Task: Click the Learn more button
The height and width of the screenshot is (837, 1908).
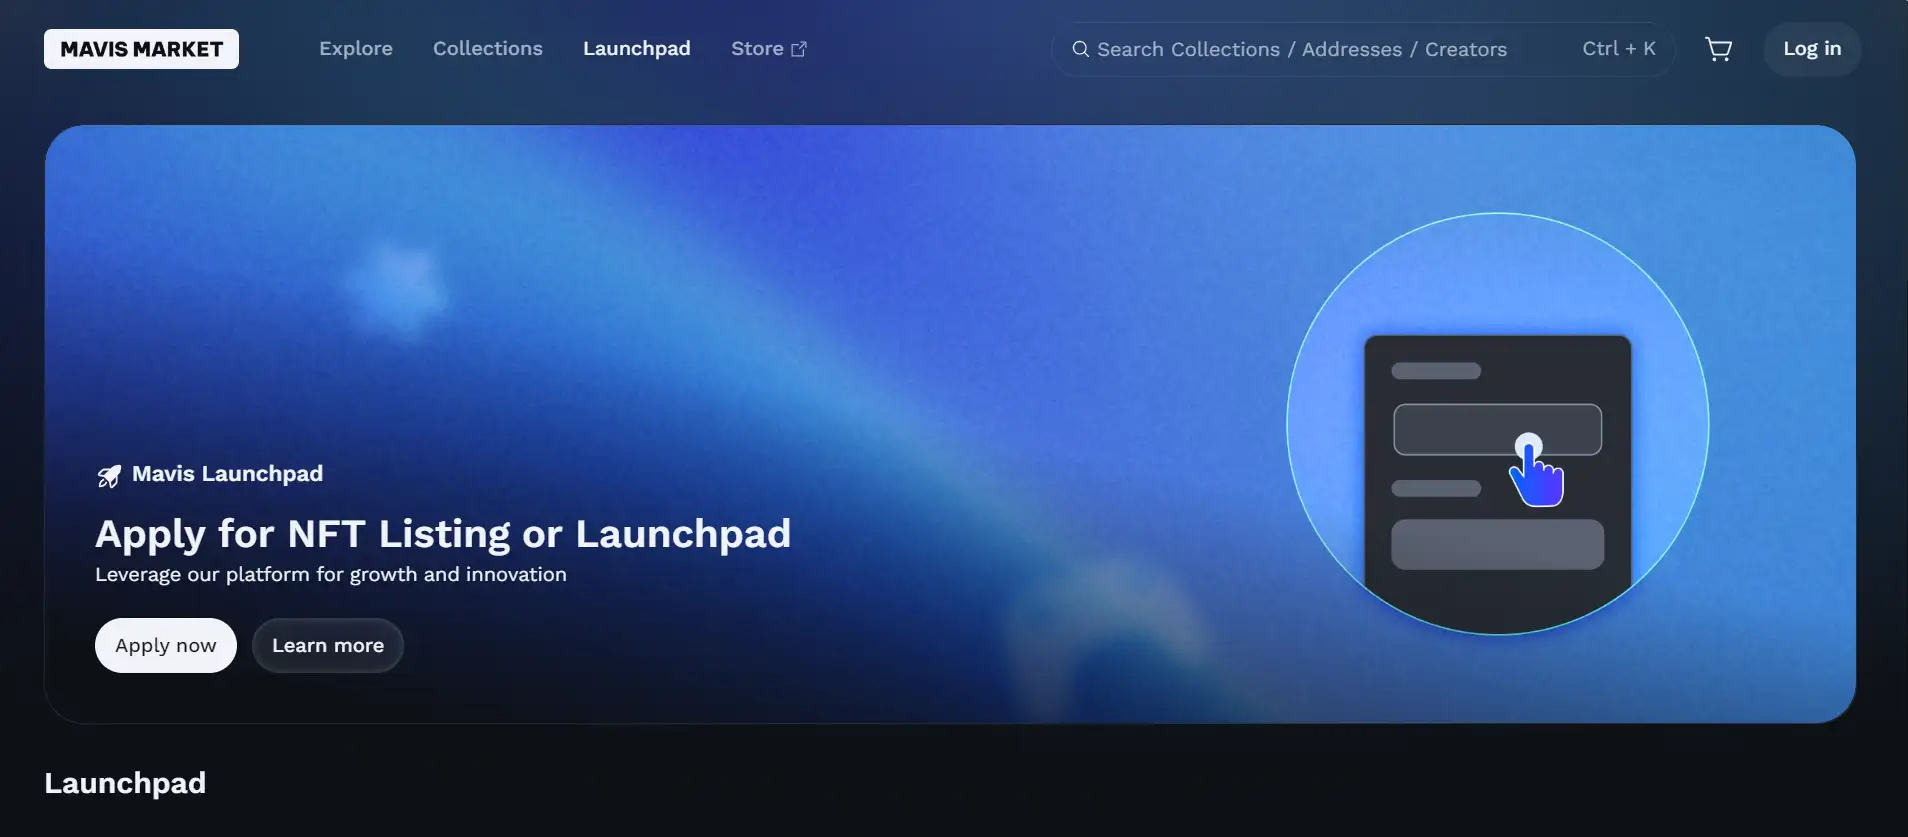Action: click(327, 645)
